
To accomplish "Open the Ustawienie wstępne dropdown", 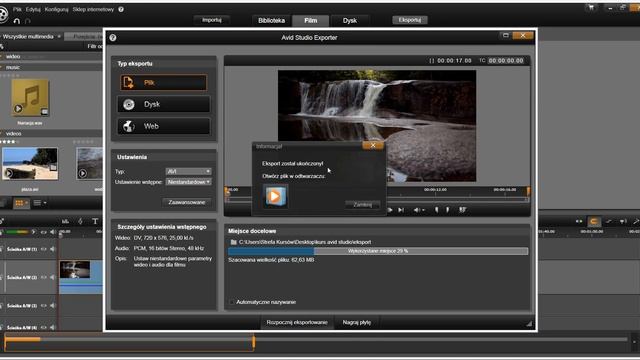I will point(189,182).
